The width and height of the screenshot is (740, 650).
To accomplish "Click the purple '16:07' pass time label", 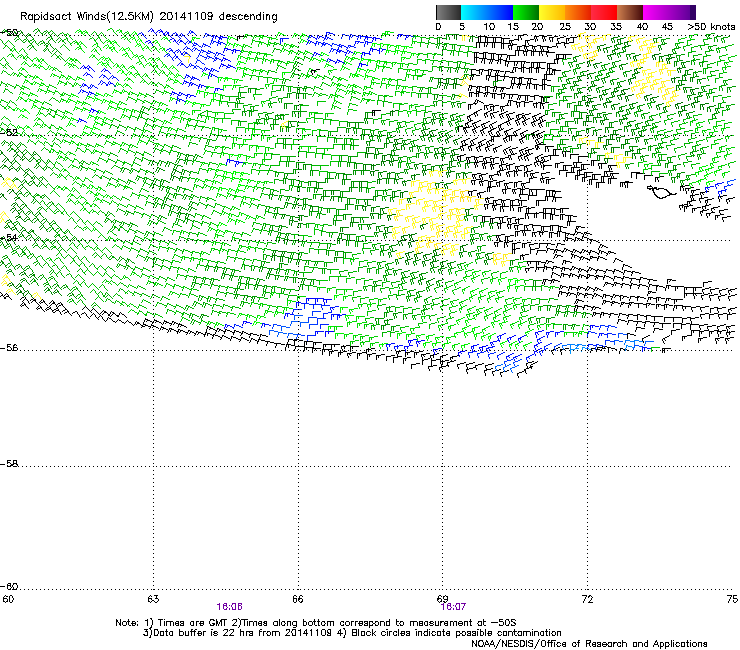I will 453,607.
